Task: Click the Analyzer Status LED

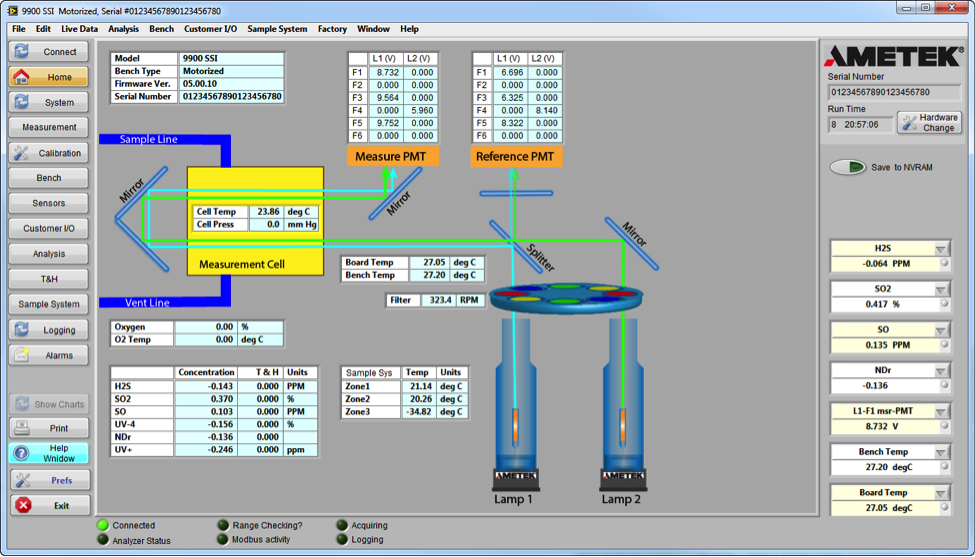Action: pos(103,540)
